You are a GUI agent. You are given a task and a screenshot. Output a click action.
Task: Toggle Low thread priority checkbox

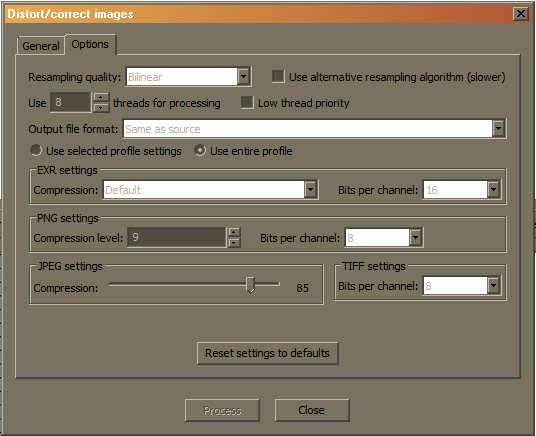(247, 102)
